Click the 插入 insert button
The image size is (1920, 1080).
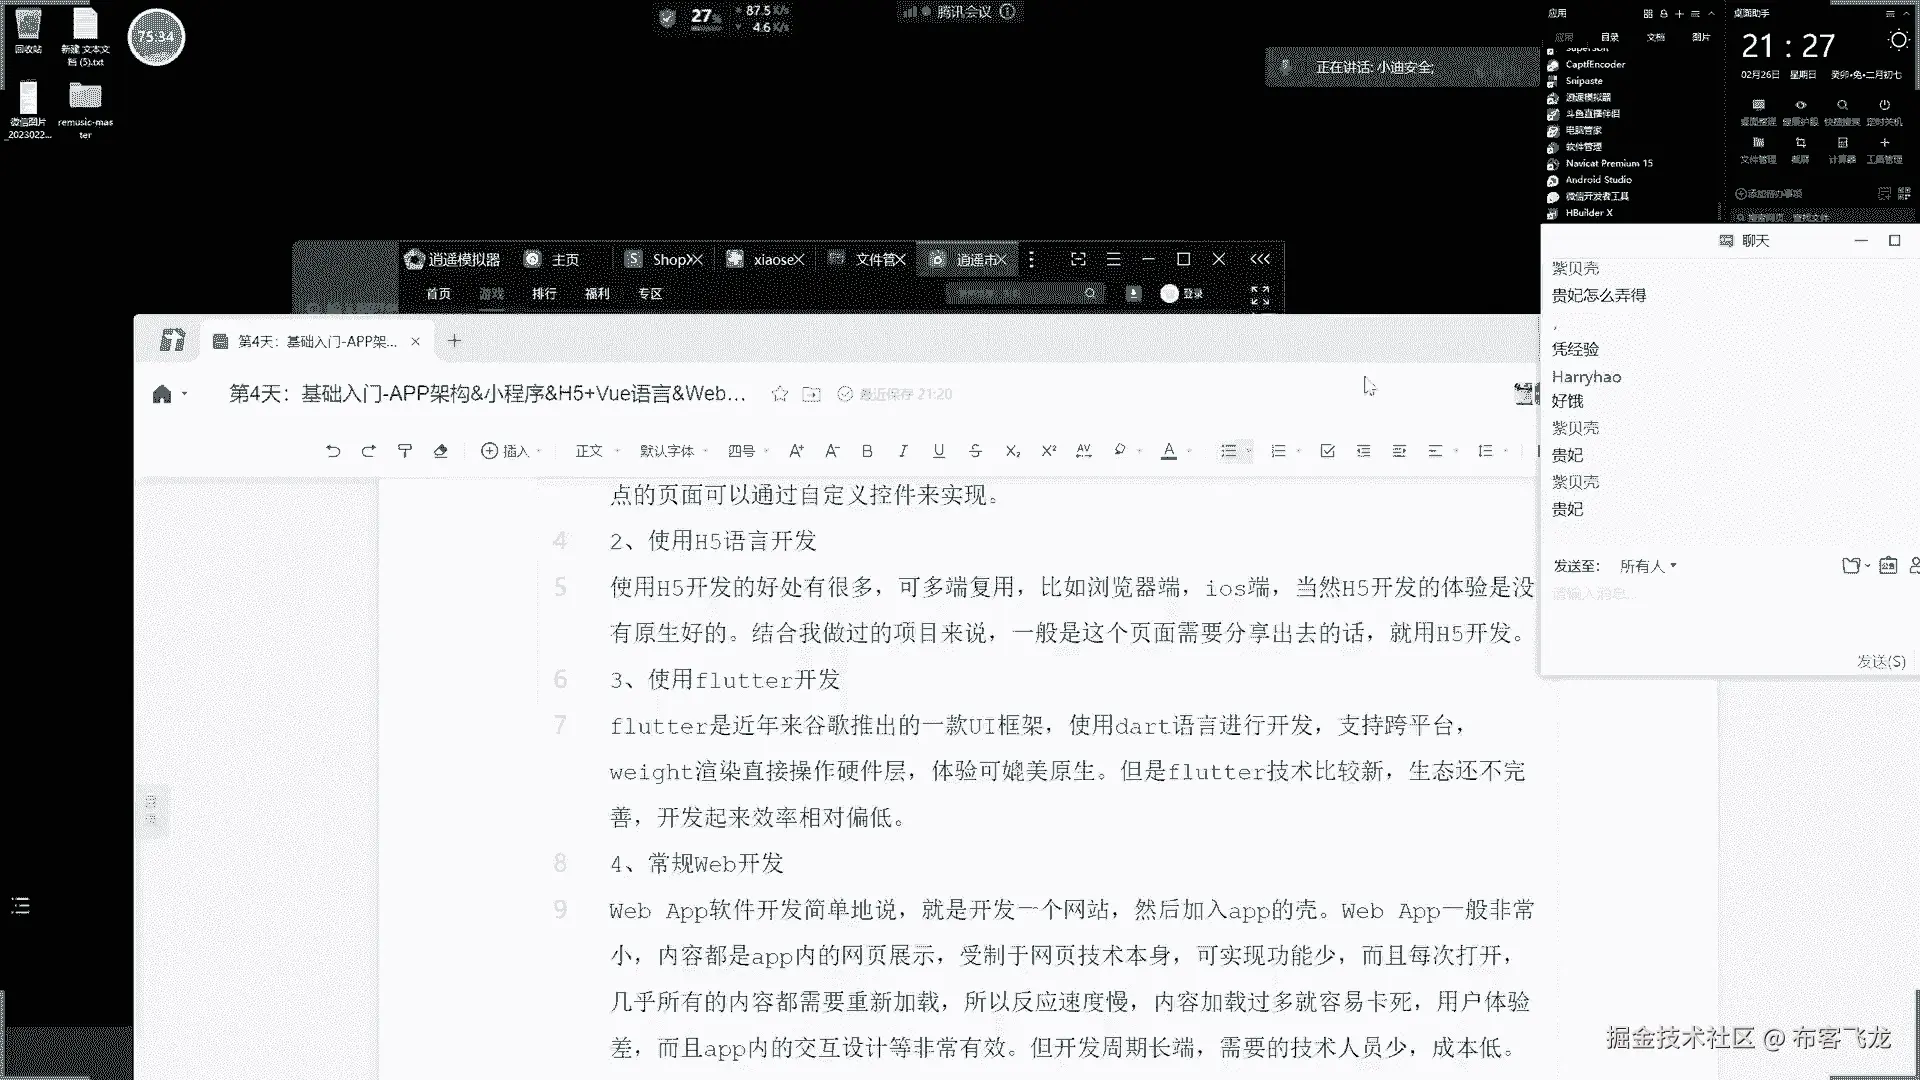pos(510,451)
